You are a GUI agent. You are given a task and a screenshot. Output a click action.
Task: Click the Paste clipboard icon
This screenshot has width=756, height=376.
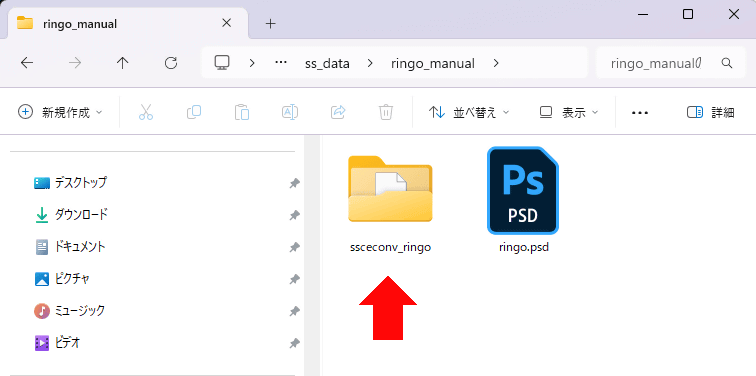point(242,112)
